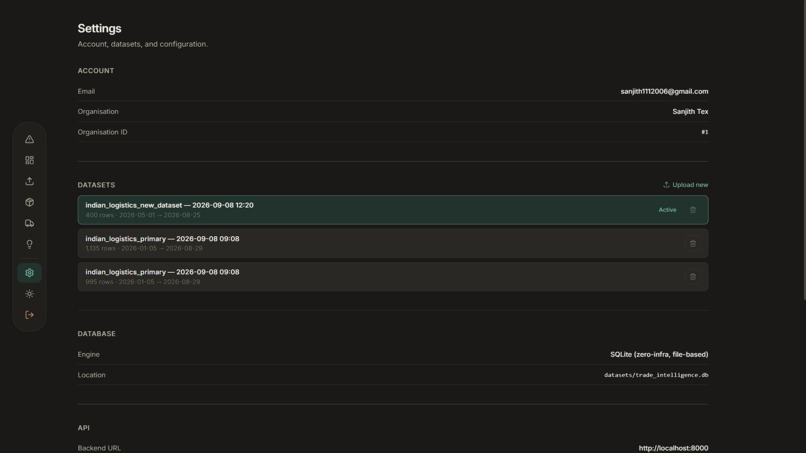Click SQLite (zero-infra, file-based) engine value
The height and width of the screenshot is (453, 806).
coord(659,354)
